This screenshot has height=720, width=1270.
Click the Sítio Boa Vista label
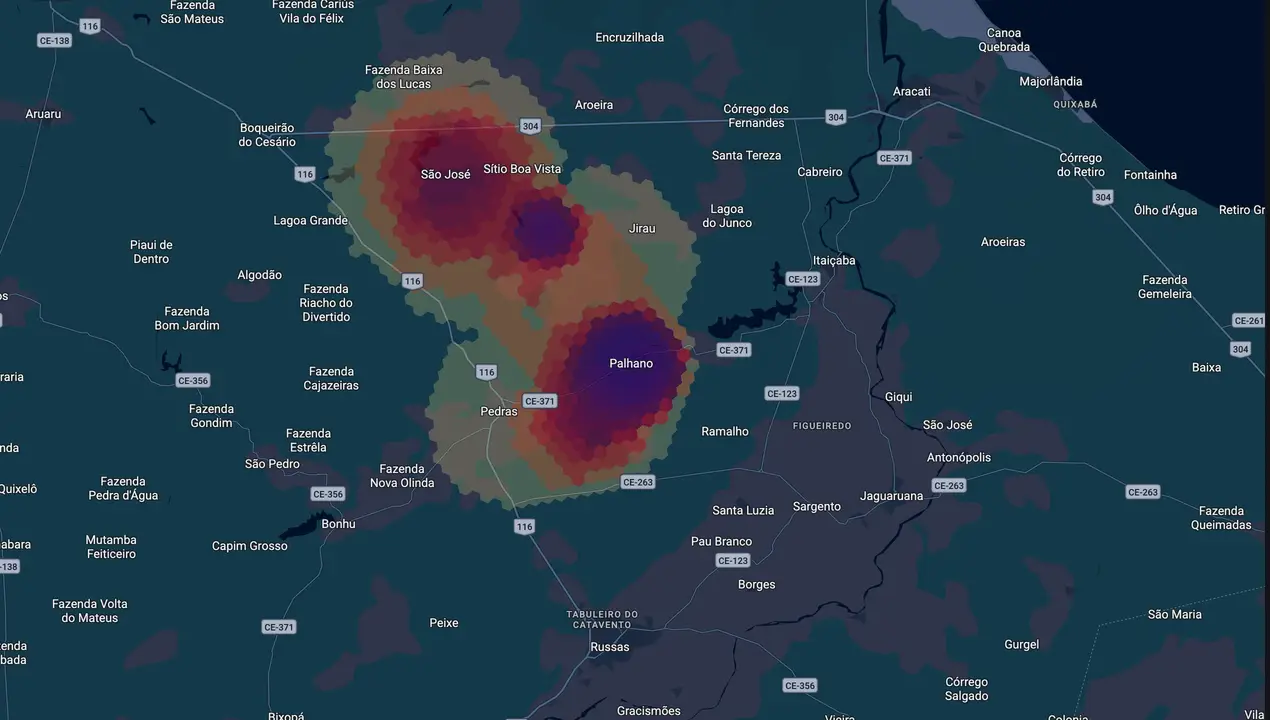click(522, 169)
